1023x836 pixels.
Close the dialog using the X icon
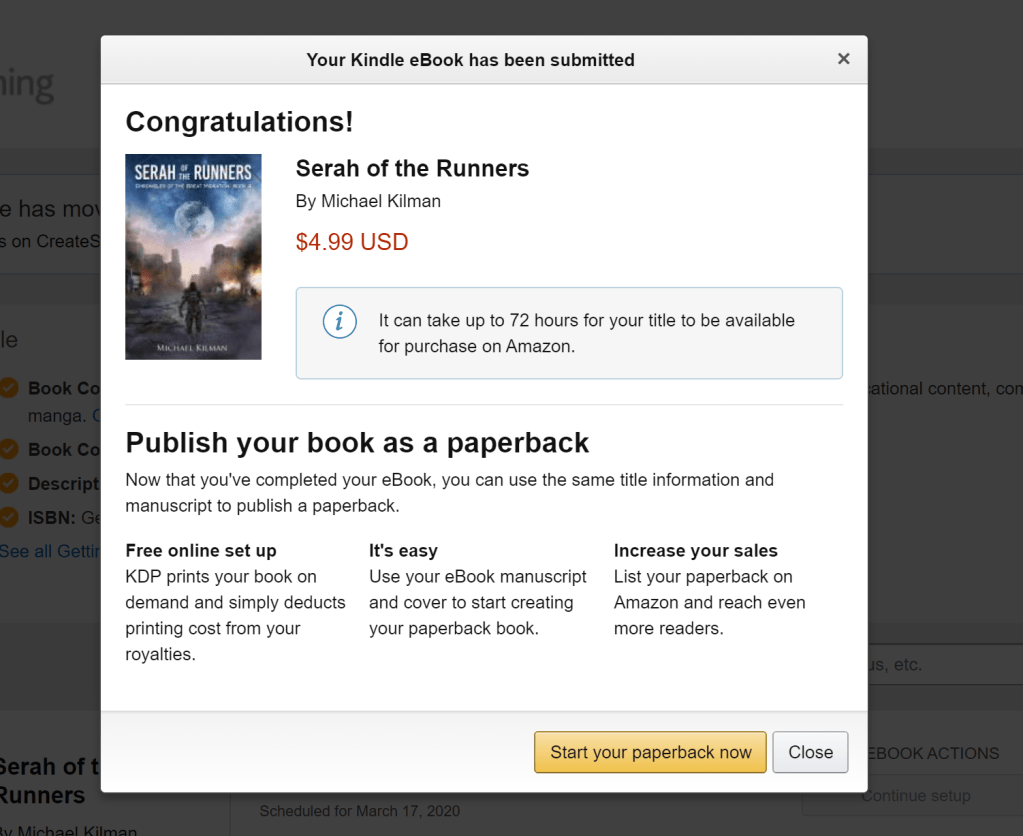pos(843,59)
